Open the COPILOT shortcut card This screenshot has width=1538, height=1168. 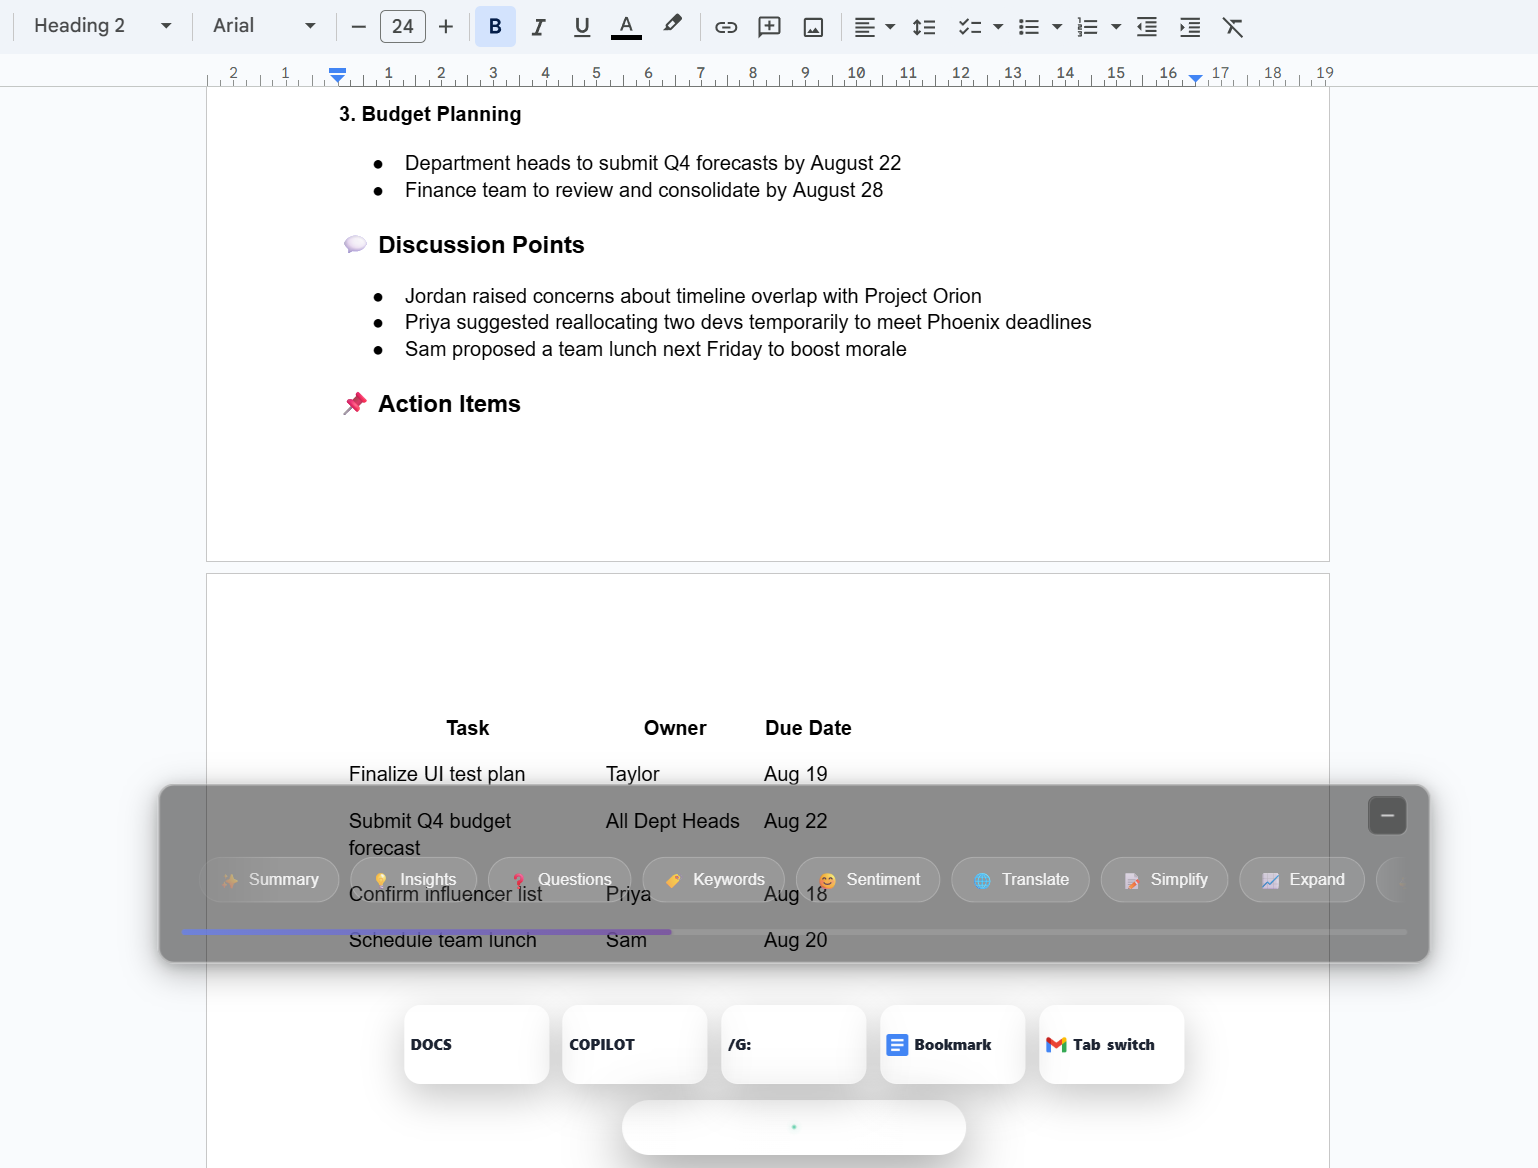pyautogui.click(x=635, y=1044)
